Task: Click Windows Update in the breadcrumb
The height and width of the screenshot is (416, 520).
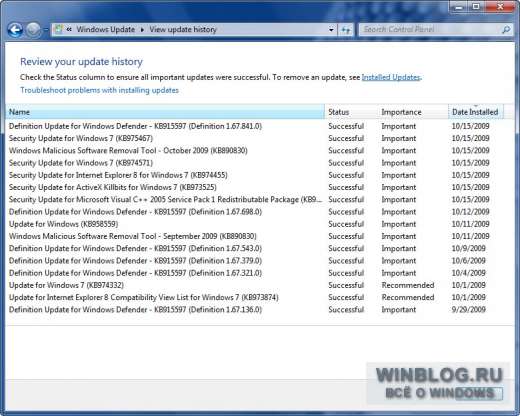Action: click(x=106, y=29)
